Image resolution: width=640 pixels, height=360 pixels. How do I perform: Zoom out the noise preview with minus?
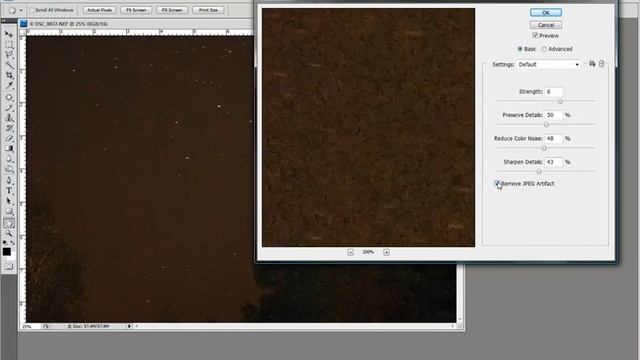350,252
